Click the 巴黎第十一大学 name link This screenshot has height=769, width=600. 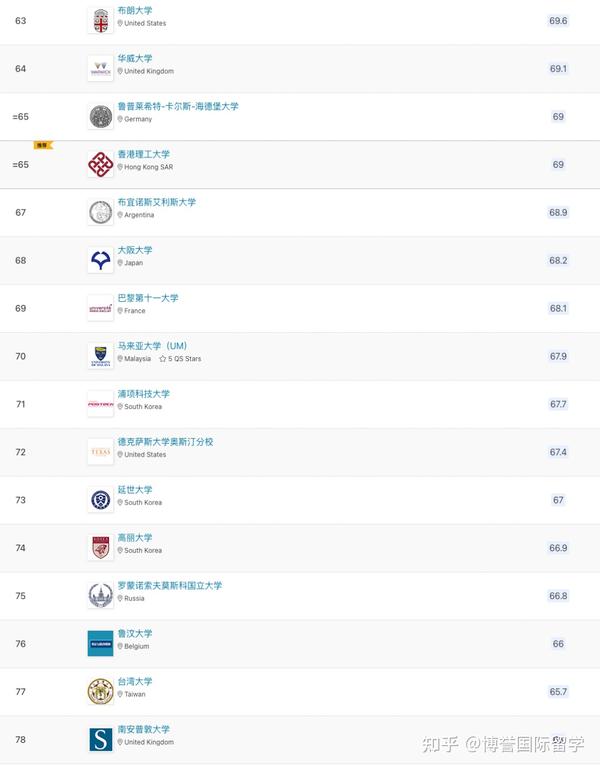(x=148, y=298)
